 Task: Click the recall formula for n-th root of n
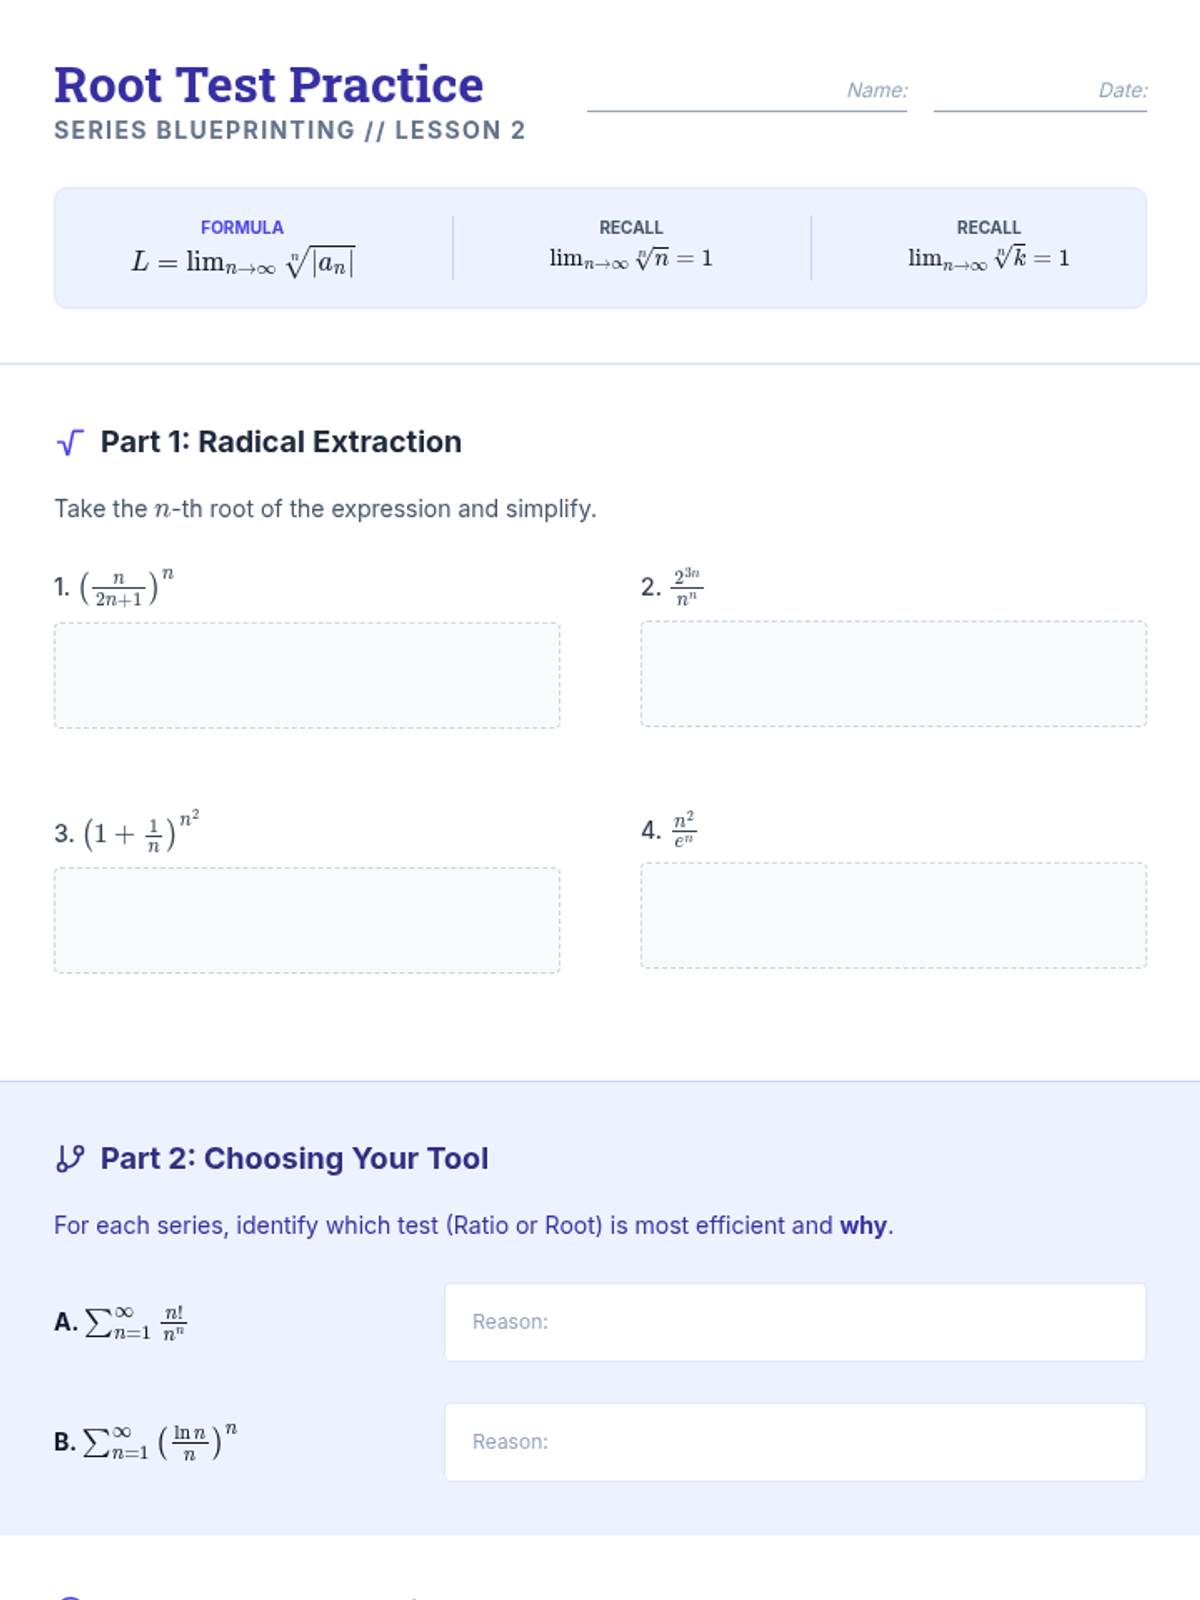[631, 258]
